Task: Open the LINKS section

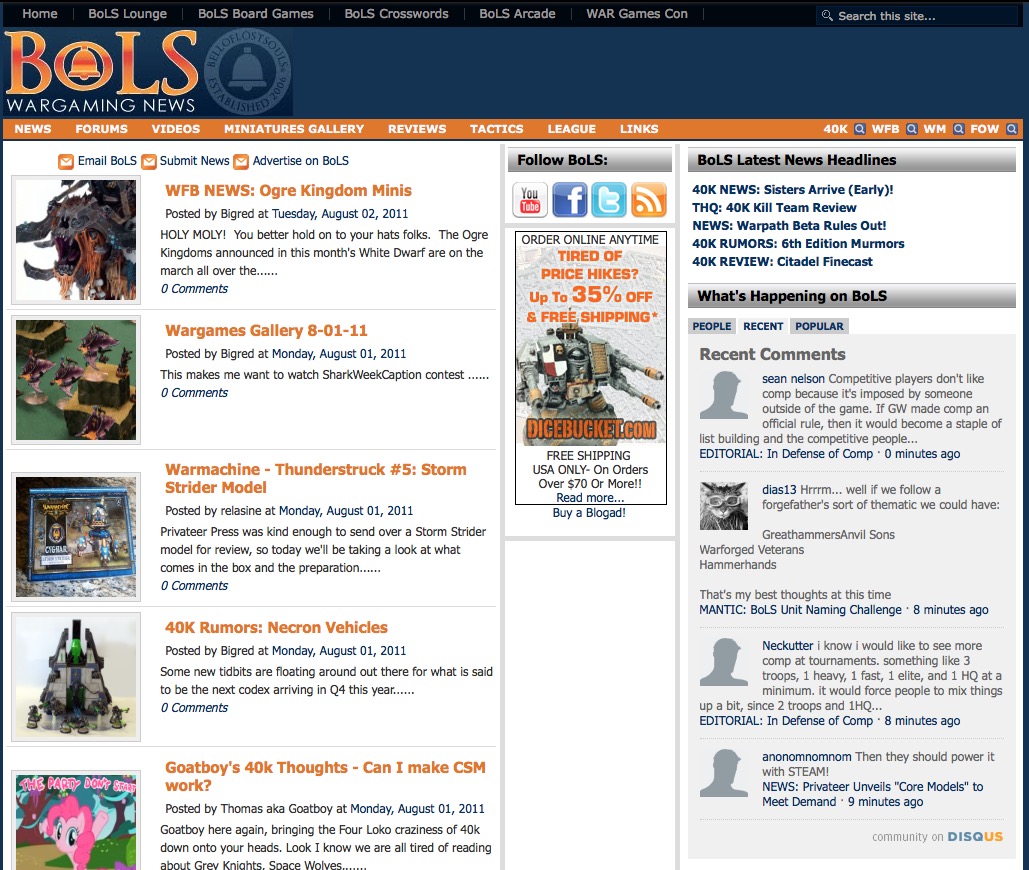Action: [639, 129]
